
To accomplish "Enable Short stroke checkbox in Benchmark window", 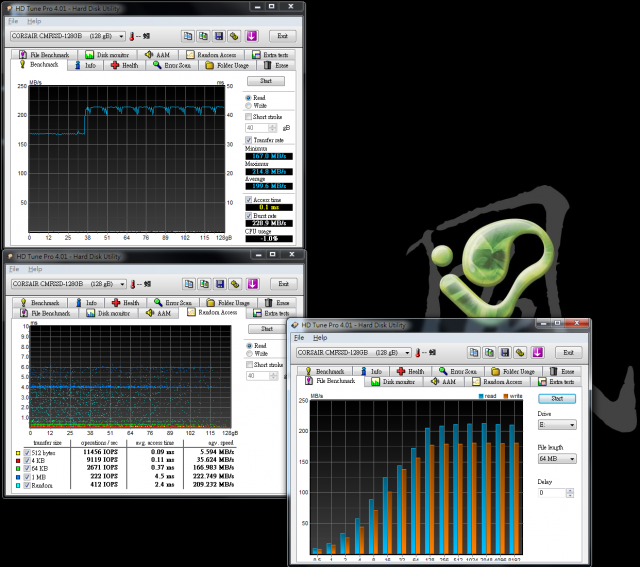I will click(248, 117).
